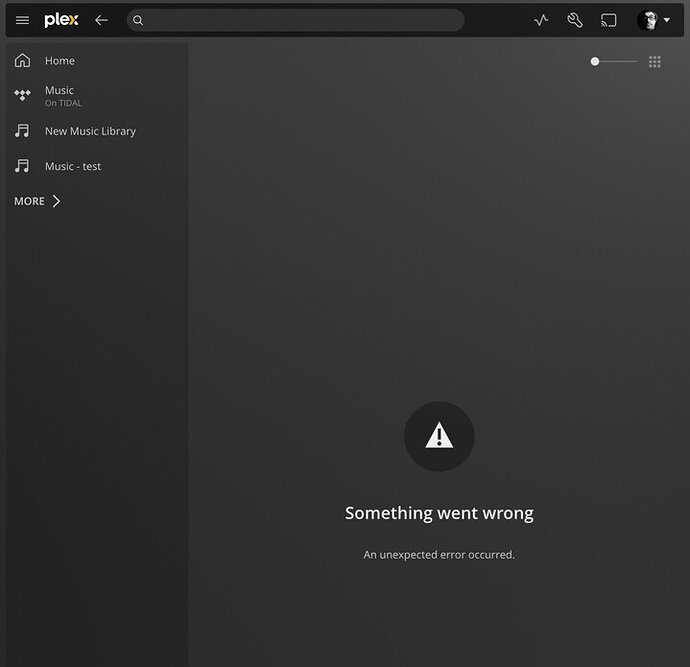The width and height of the screenshot is (690, 667).
Task: Click the Plex logo
Action: (x=61, y=20)
